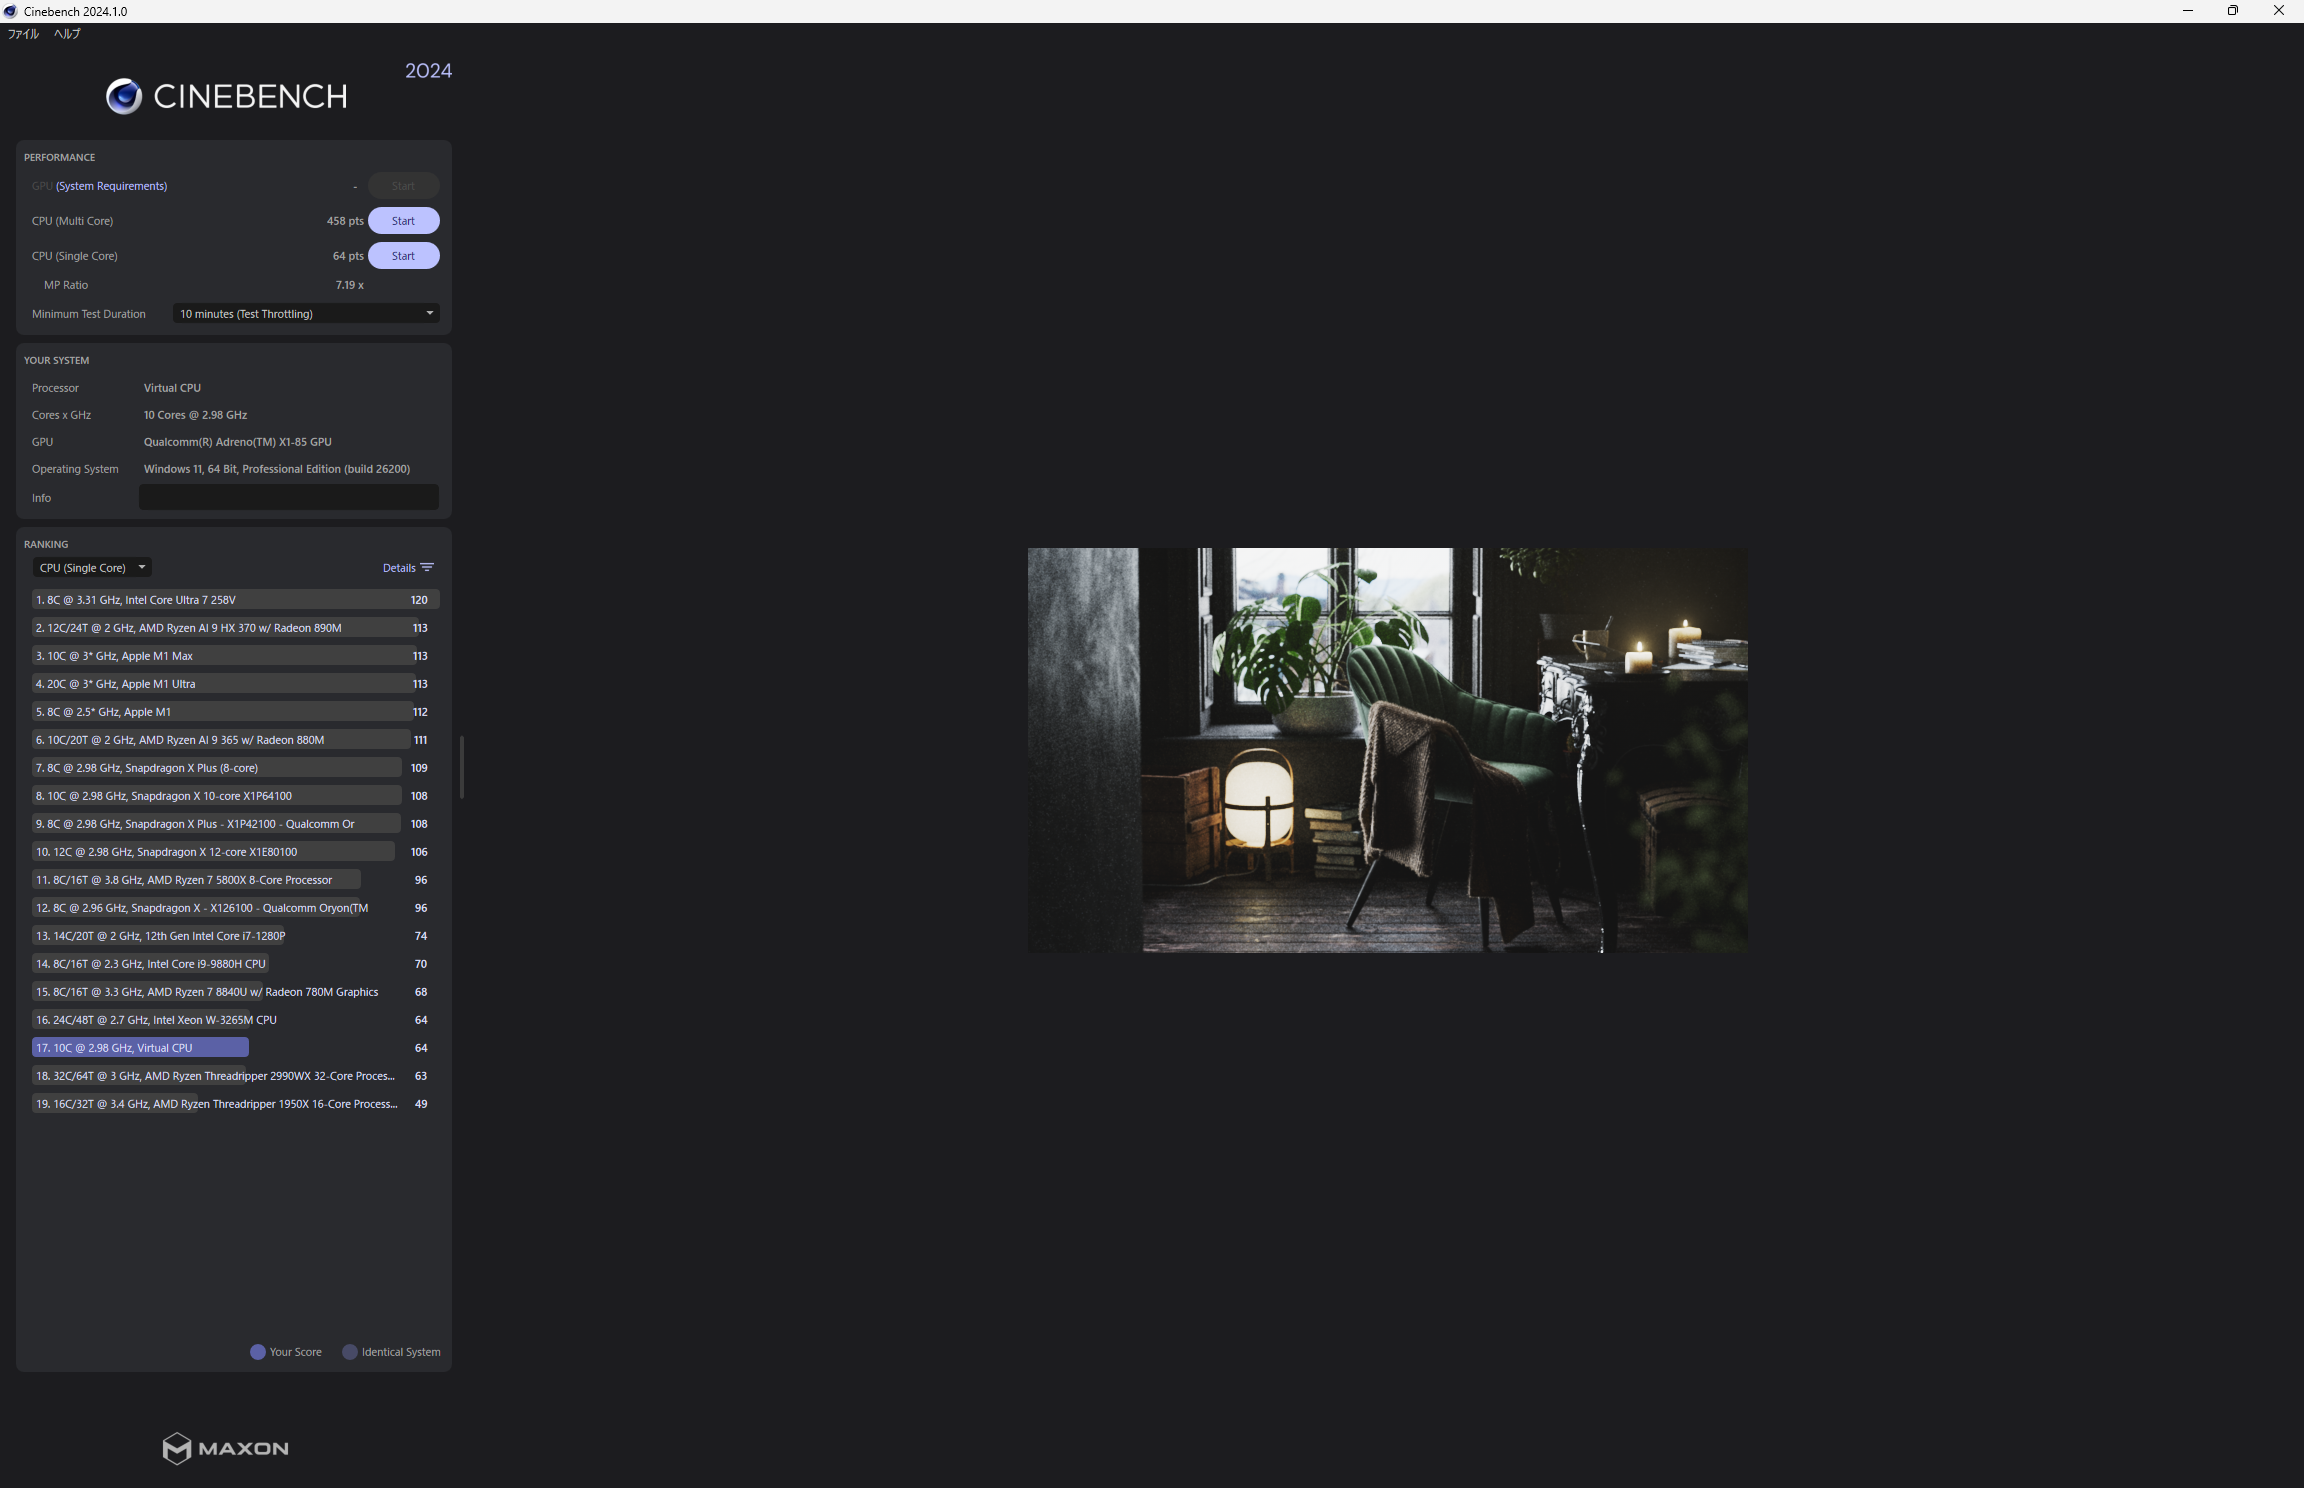2304x1488 pixels.
Task: Click the Maxon logo at bottom
Action: [226, 1448]
